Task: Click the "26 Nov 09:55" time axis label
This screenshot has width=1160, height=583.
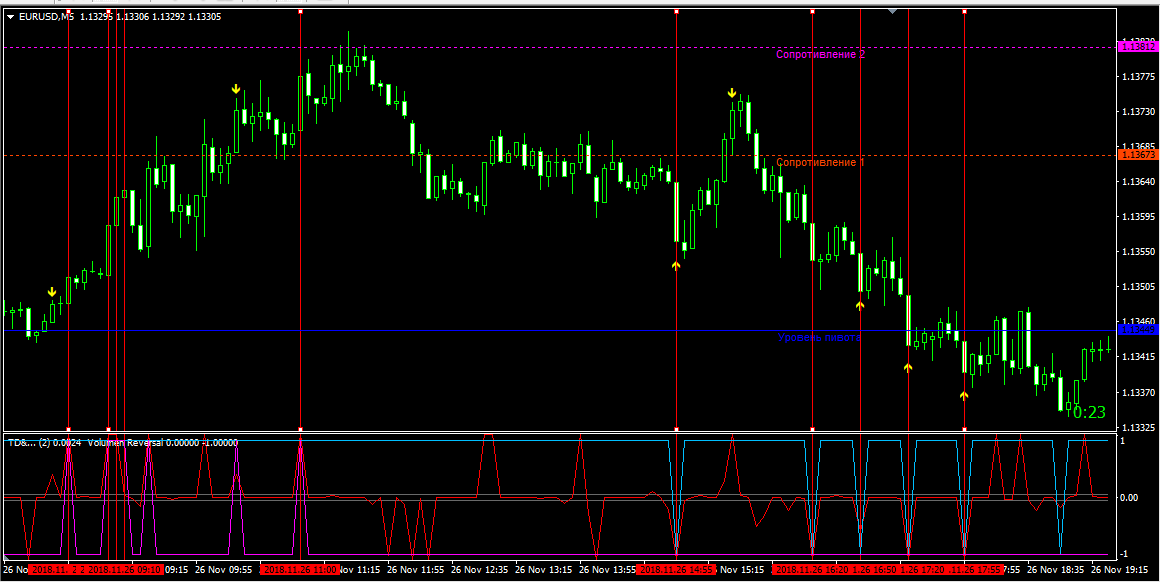Action: (x=222, y=570)
